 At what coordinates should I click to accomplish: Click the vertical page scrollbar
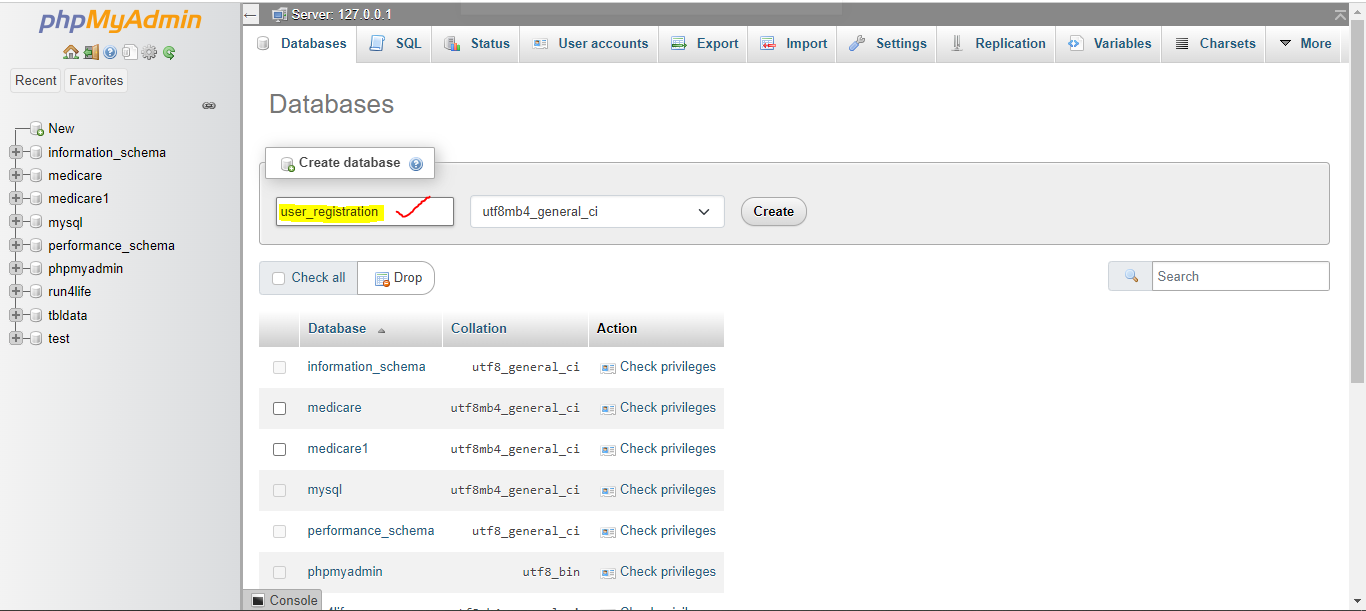coord(1357,200)
